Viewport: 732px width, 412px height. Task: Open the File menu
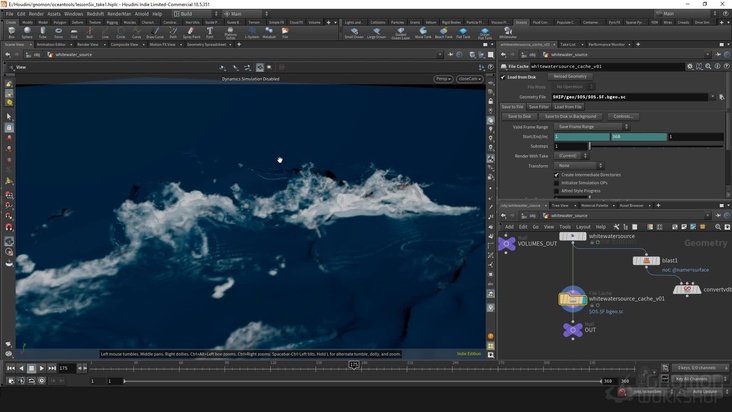(x=9, y=14)
